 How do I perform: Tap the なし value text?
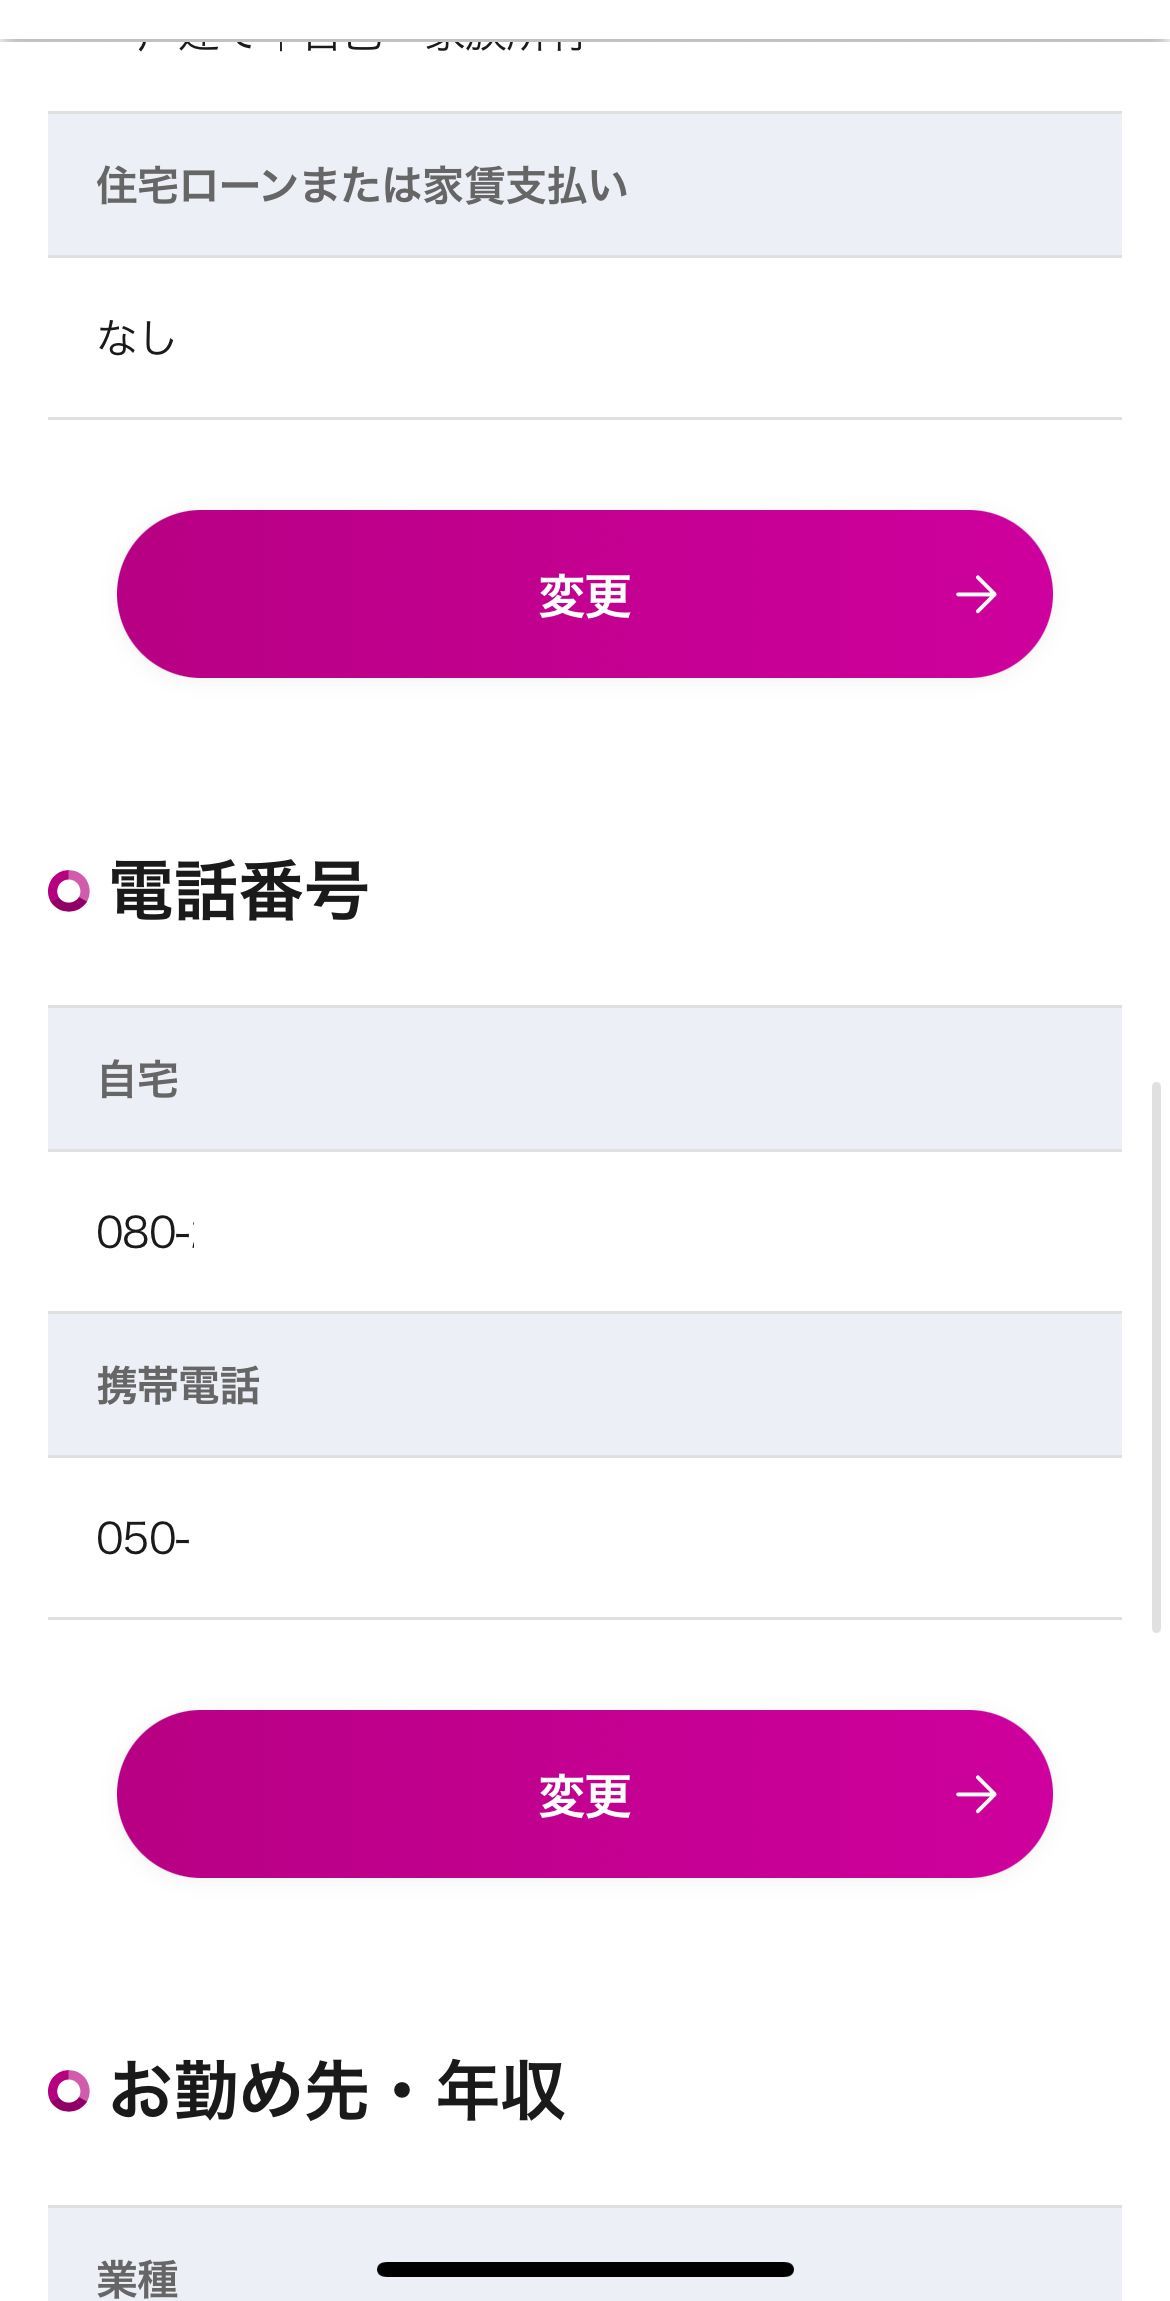pyautogui.click(x=137, y=339)
